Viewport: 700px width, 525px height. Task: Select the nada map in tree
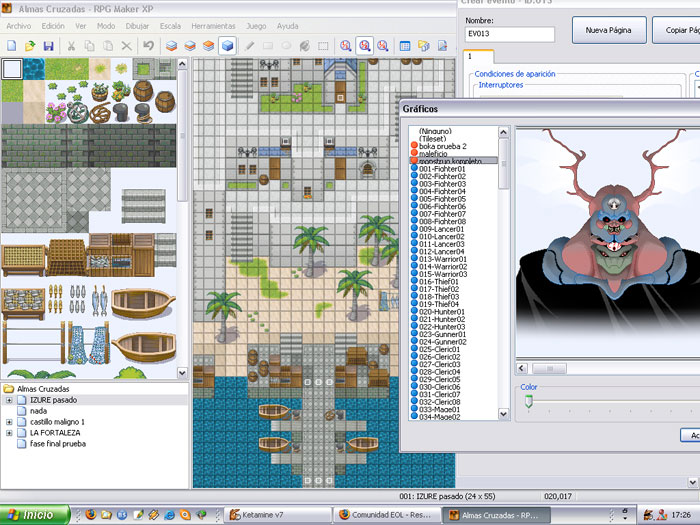[38, 411]
